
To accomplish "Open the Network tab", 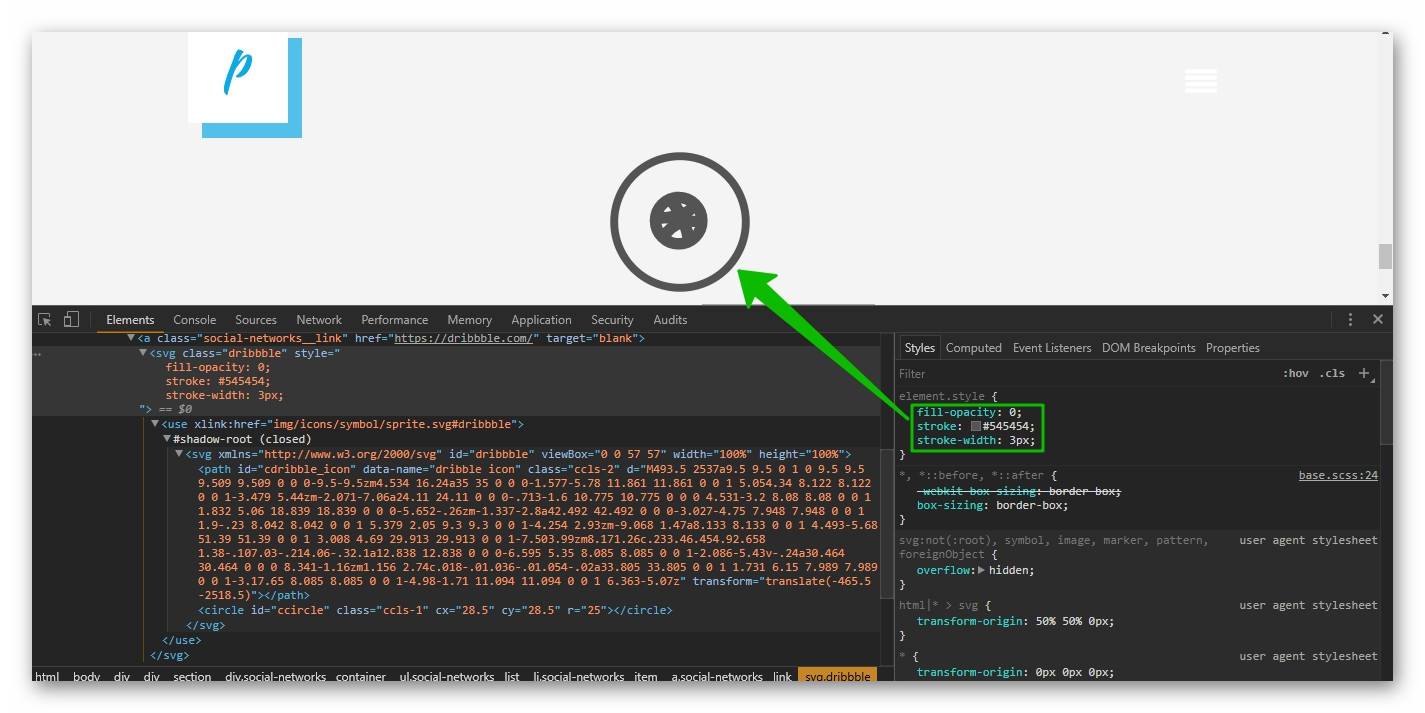I will (x=319, y=320).
